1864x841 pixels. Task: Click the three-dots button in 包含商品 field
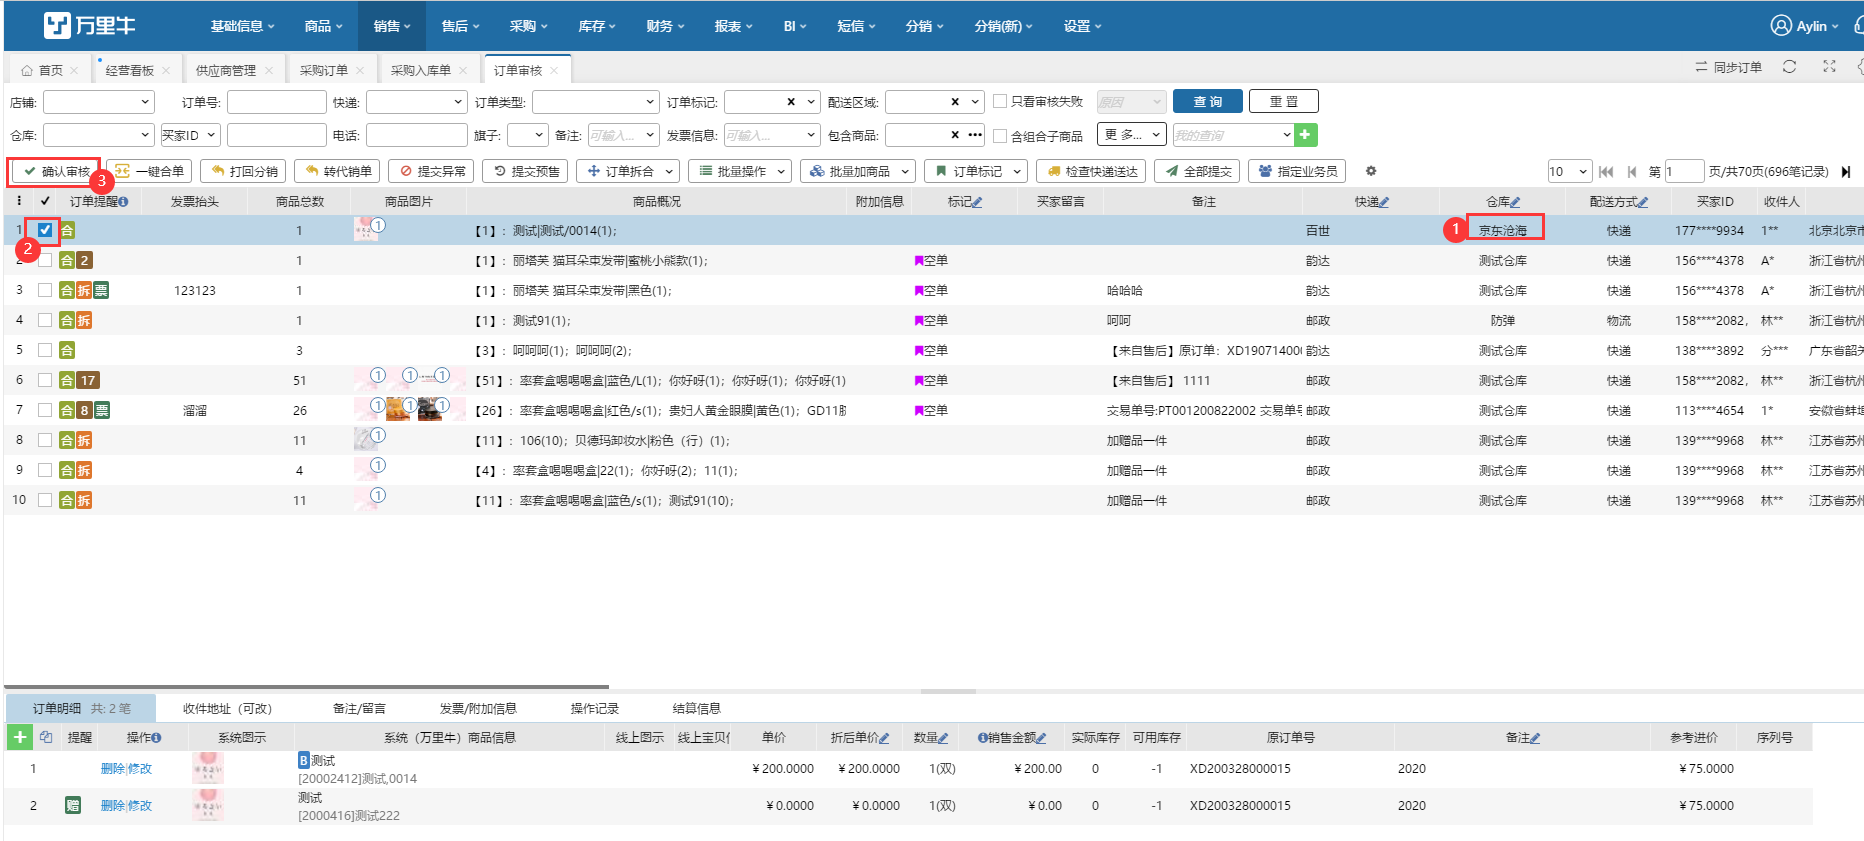coord(975,134)
